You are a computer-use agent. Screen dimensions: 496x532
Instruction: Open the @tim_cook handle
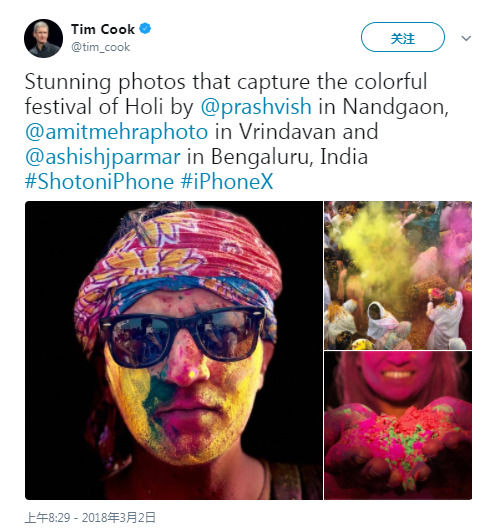[100, 47]
